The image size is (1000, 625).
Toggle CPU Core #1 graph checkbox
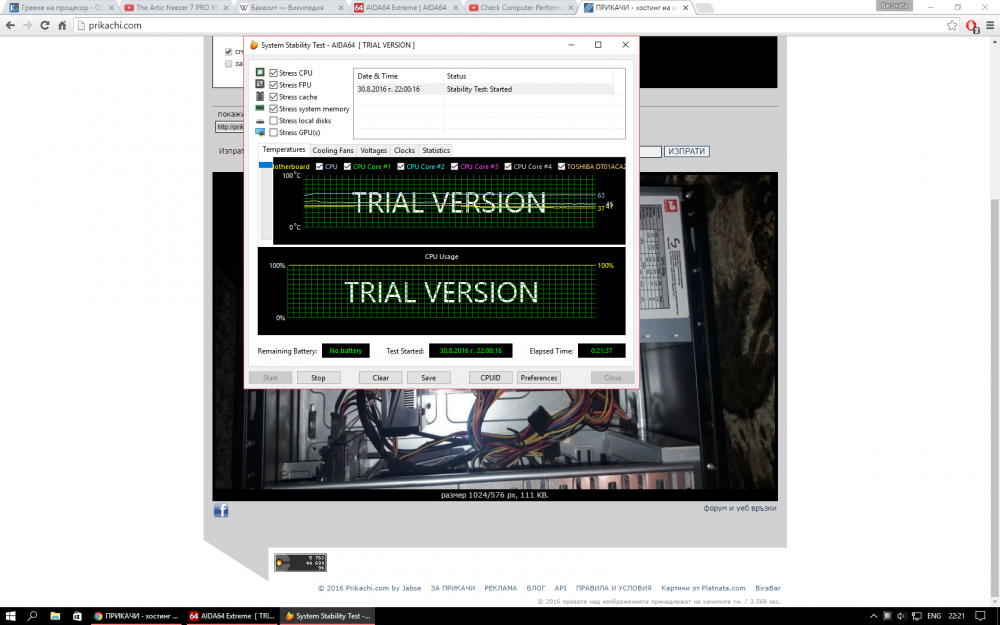348,166
